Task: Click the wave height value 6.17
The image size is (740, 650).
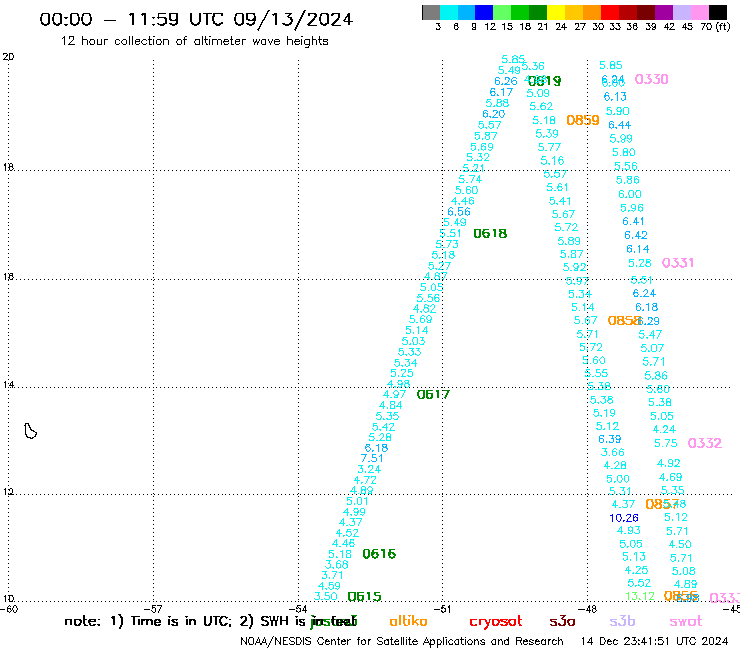Action: pyautogui.click(x=501, y=93)
